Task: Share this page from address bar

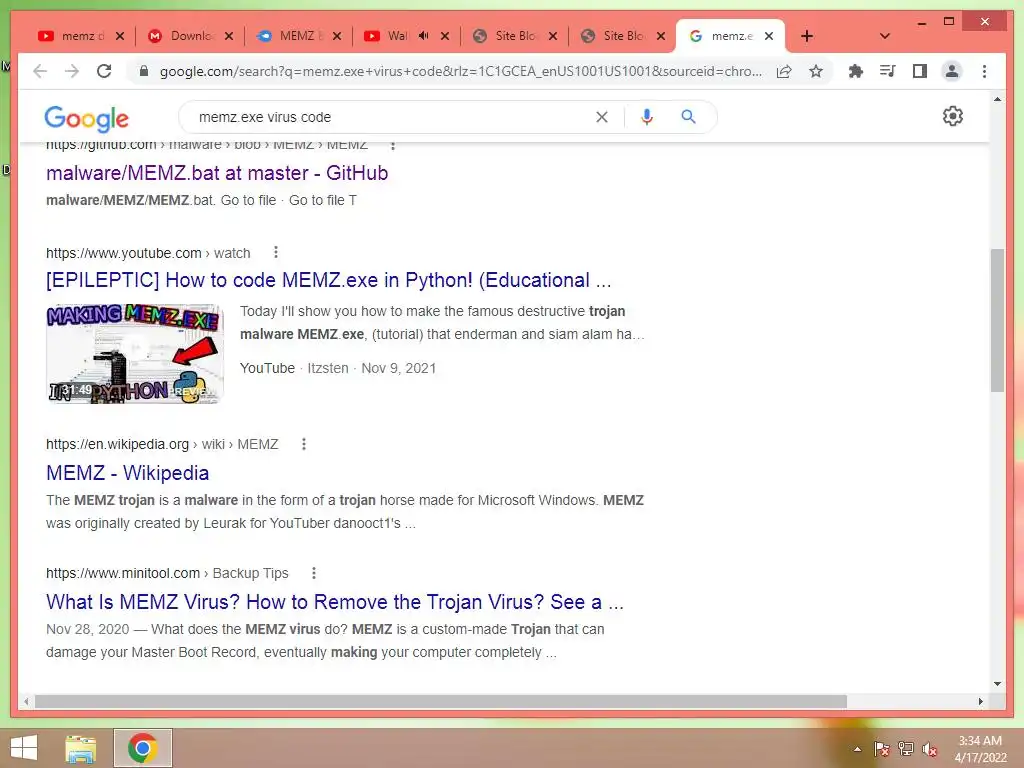Action: pyautogui.click(x=784, y=71)
